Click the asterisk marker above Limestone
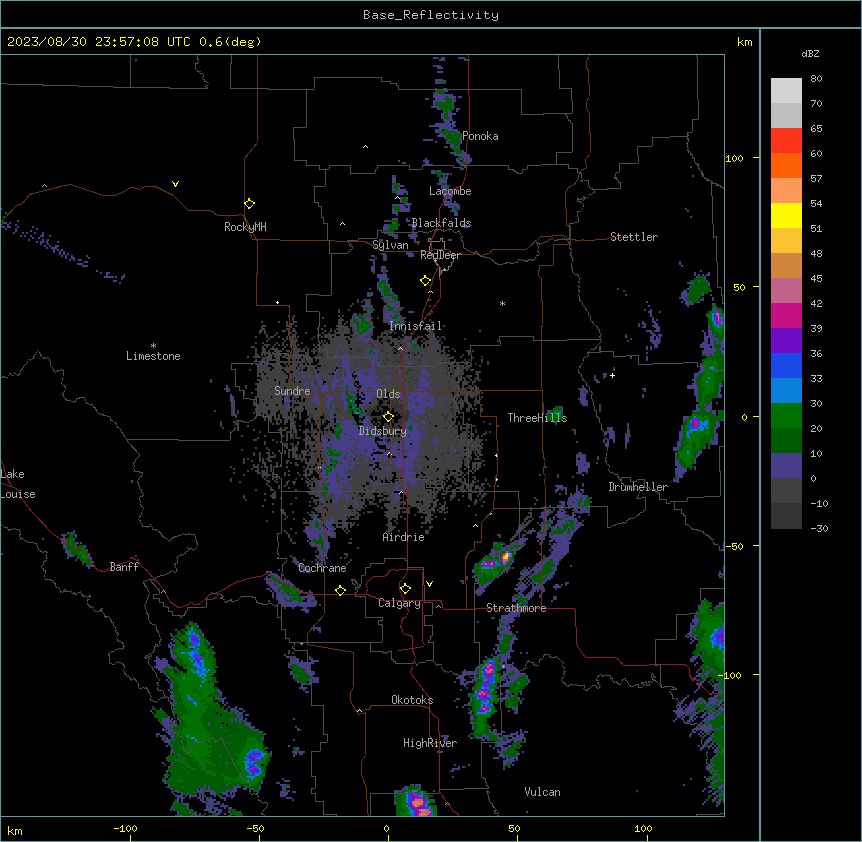Image resolution: width=862 pixels, height=842 pixels. (x=153, y=346)
